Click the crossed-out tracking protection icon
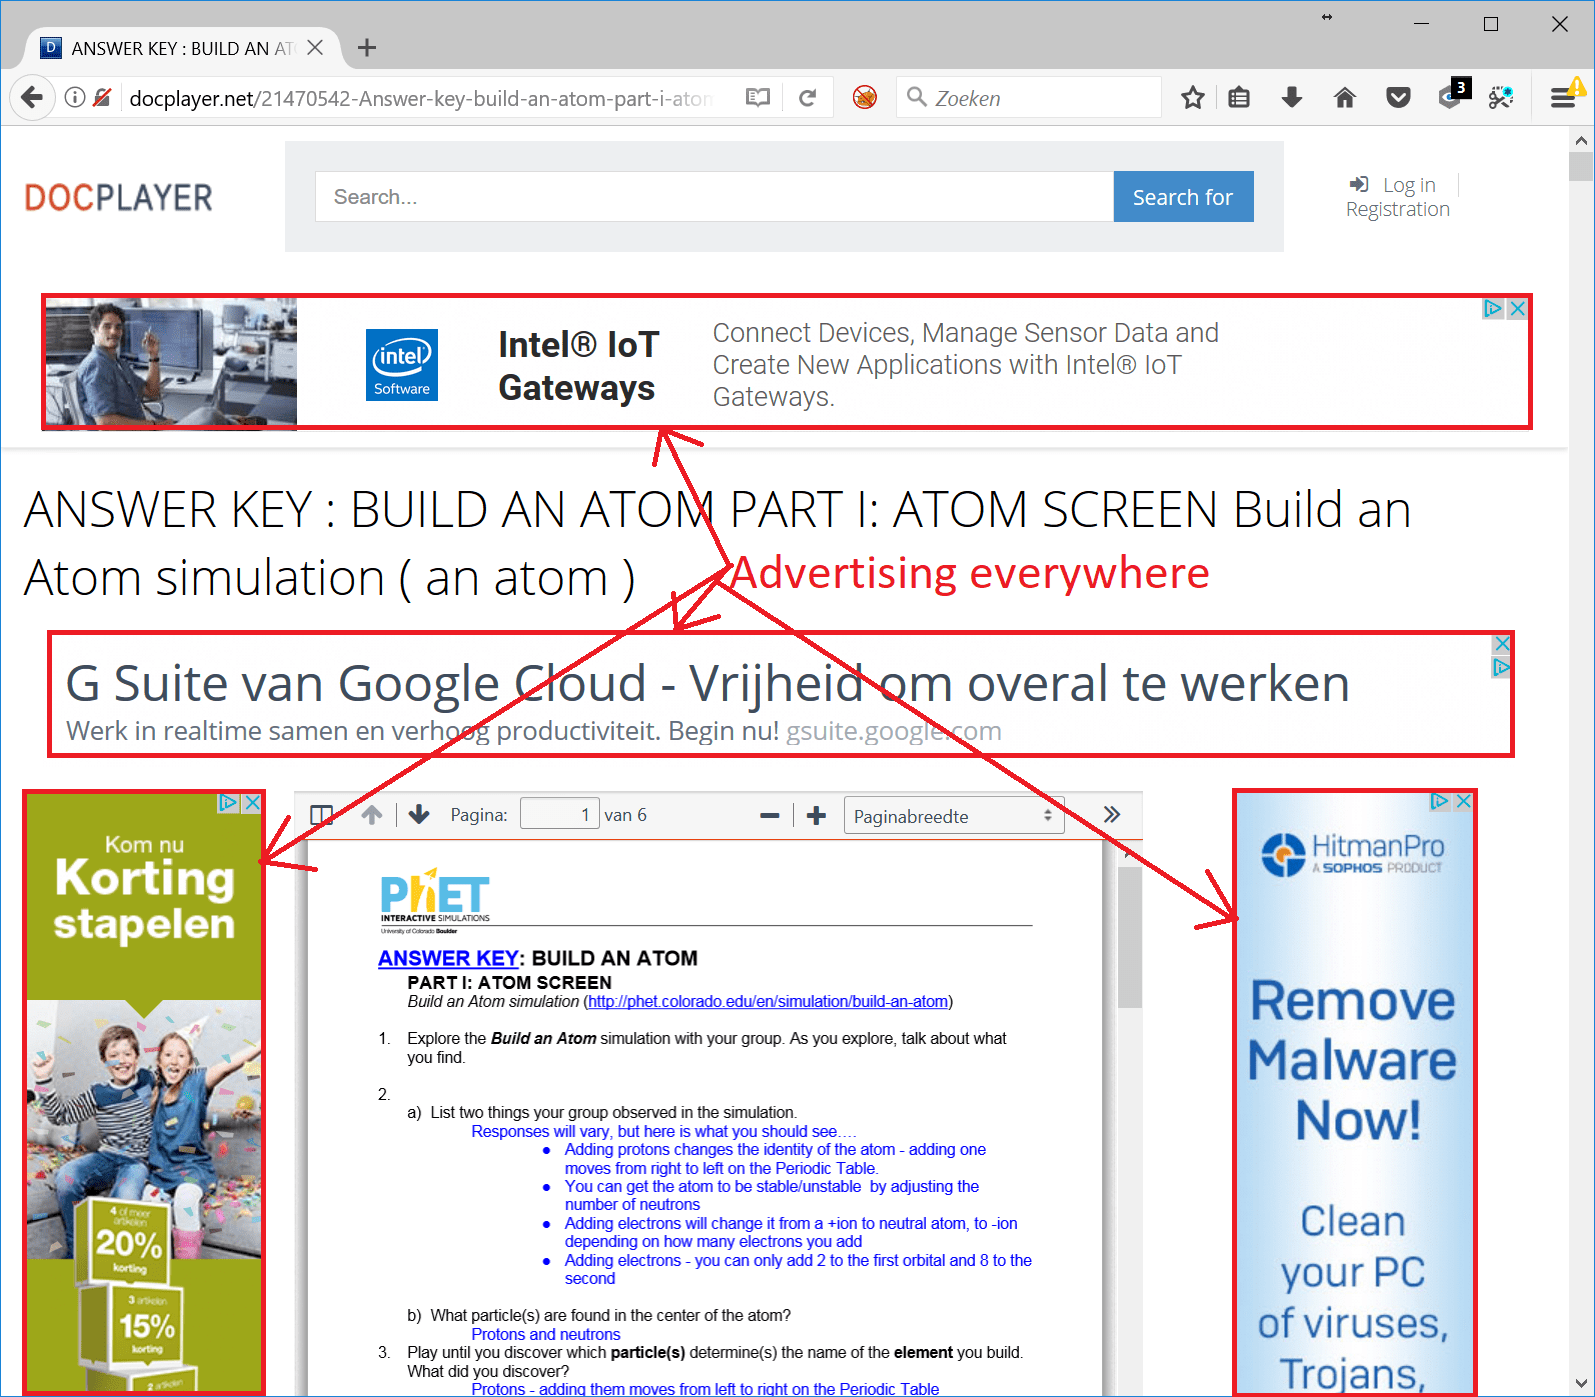 101,98
